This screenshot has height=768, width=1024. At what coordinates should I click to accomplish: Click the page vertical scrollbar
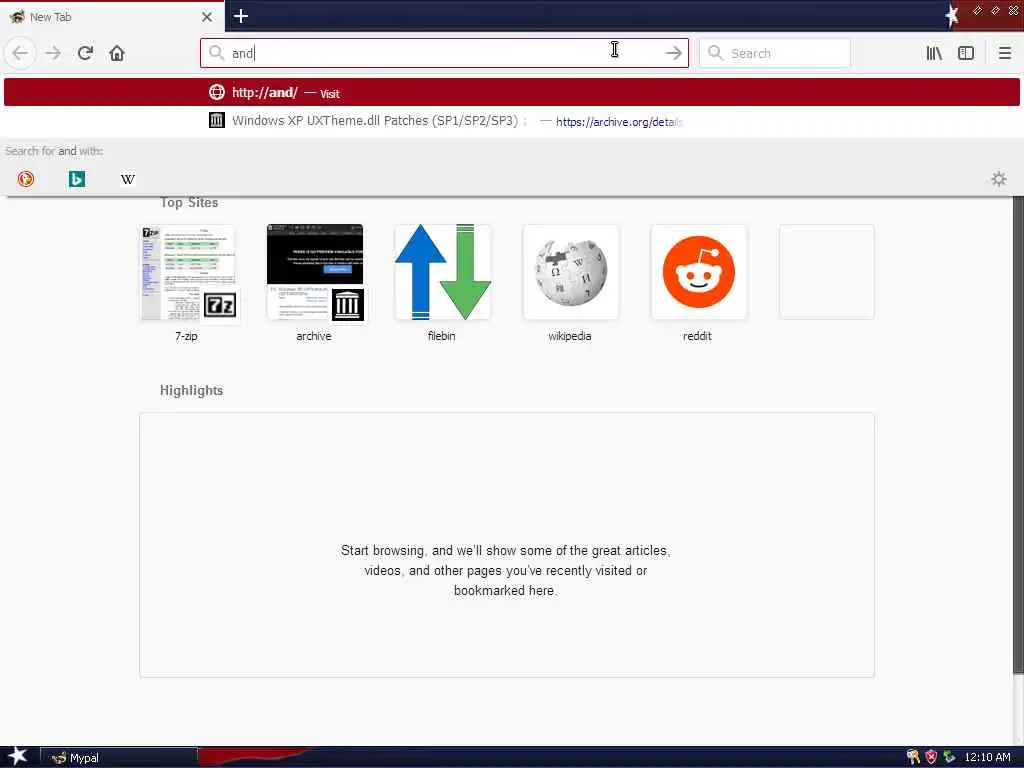(x=1018, y=434)
